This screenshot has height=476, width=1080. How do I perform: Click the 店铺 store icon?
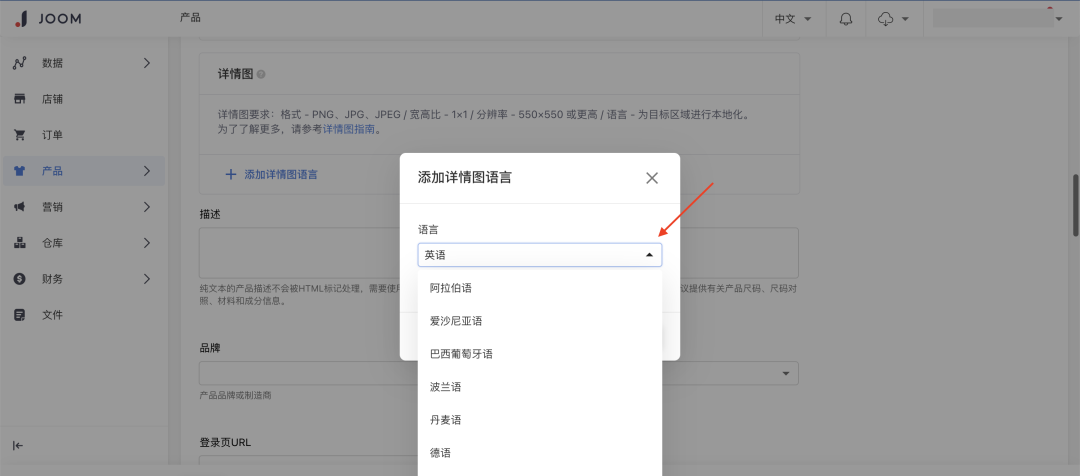tap(20, 99)
